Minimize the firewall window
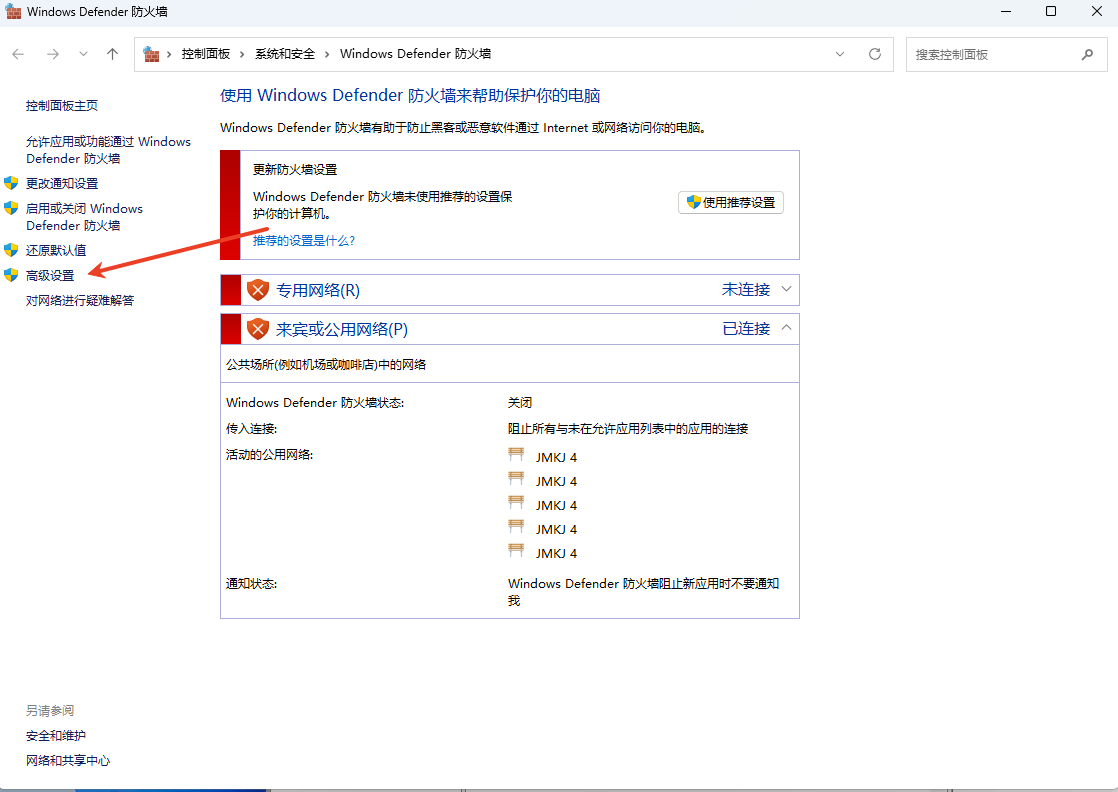The width and height of the screenshot is (1118, 792). coord(1006,11)
